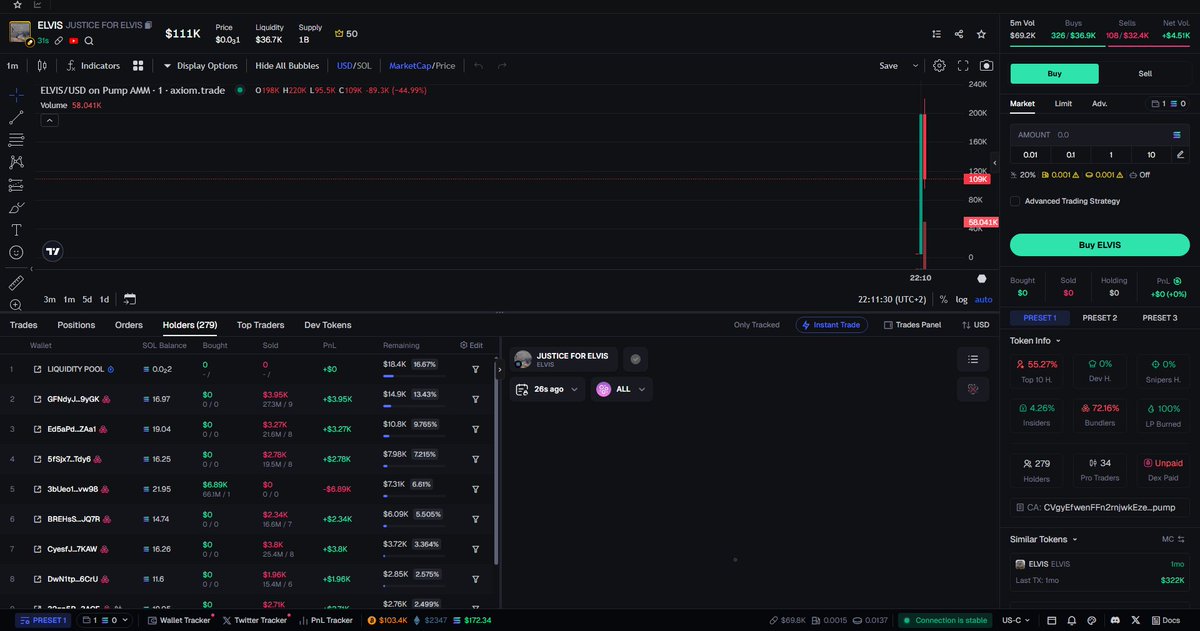The image size is (1200, 631).
Task: Copy the ELVIS token name icon
Action: point(149,24)
